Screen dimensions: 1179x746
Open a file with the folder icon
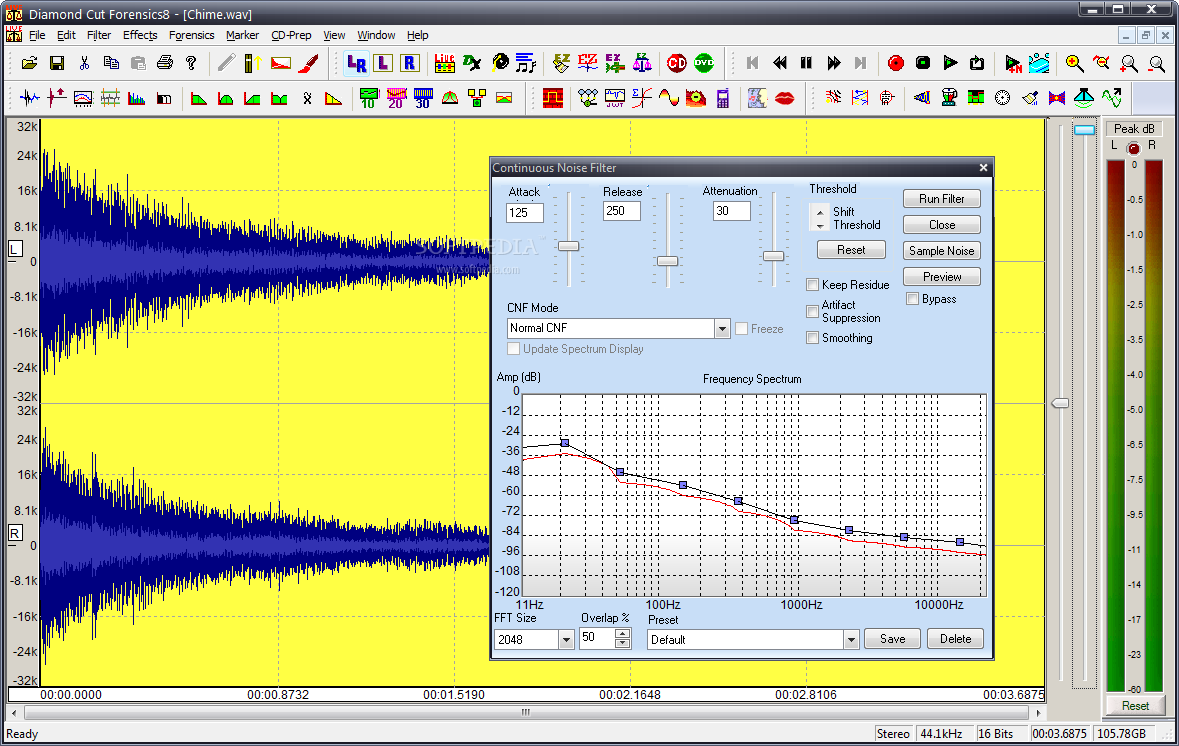pos(29,63)
